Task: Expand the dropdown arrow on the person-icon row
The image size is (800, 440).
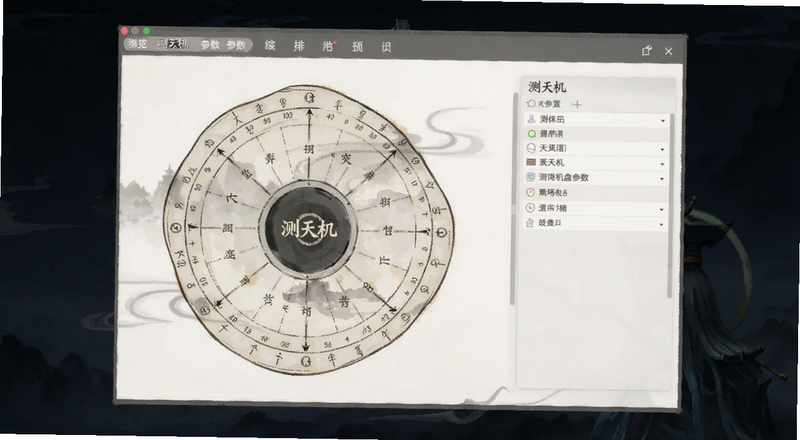Action: tap(663, 120)
